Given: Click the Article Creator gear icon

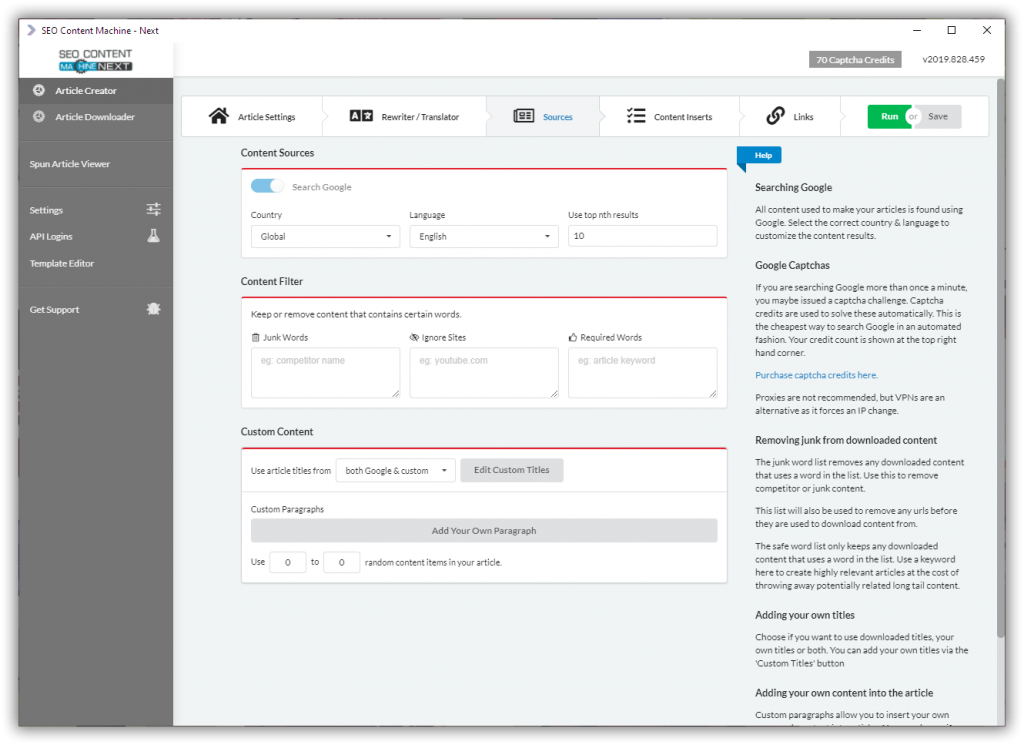Looking at the screenshot, I should (39, 90).
